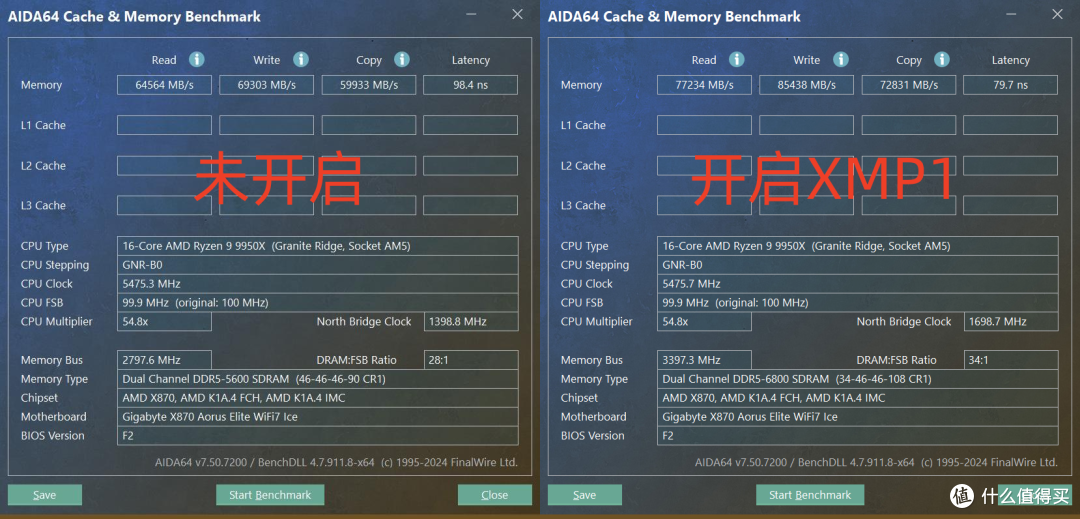Viewport: 1080px width, 519px height.
Task: Click Save in the left window
Action: [45, 495]
